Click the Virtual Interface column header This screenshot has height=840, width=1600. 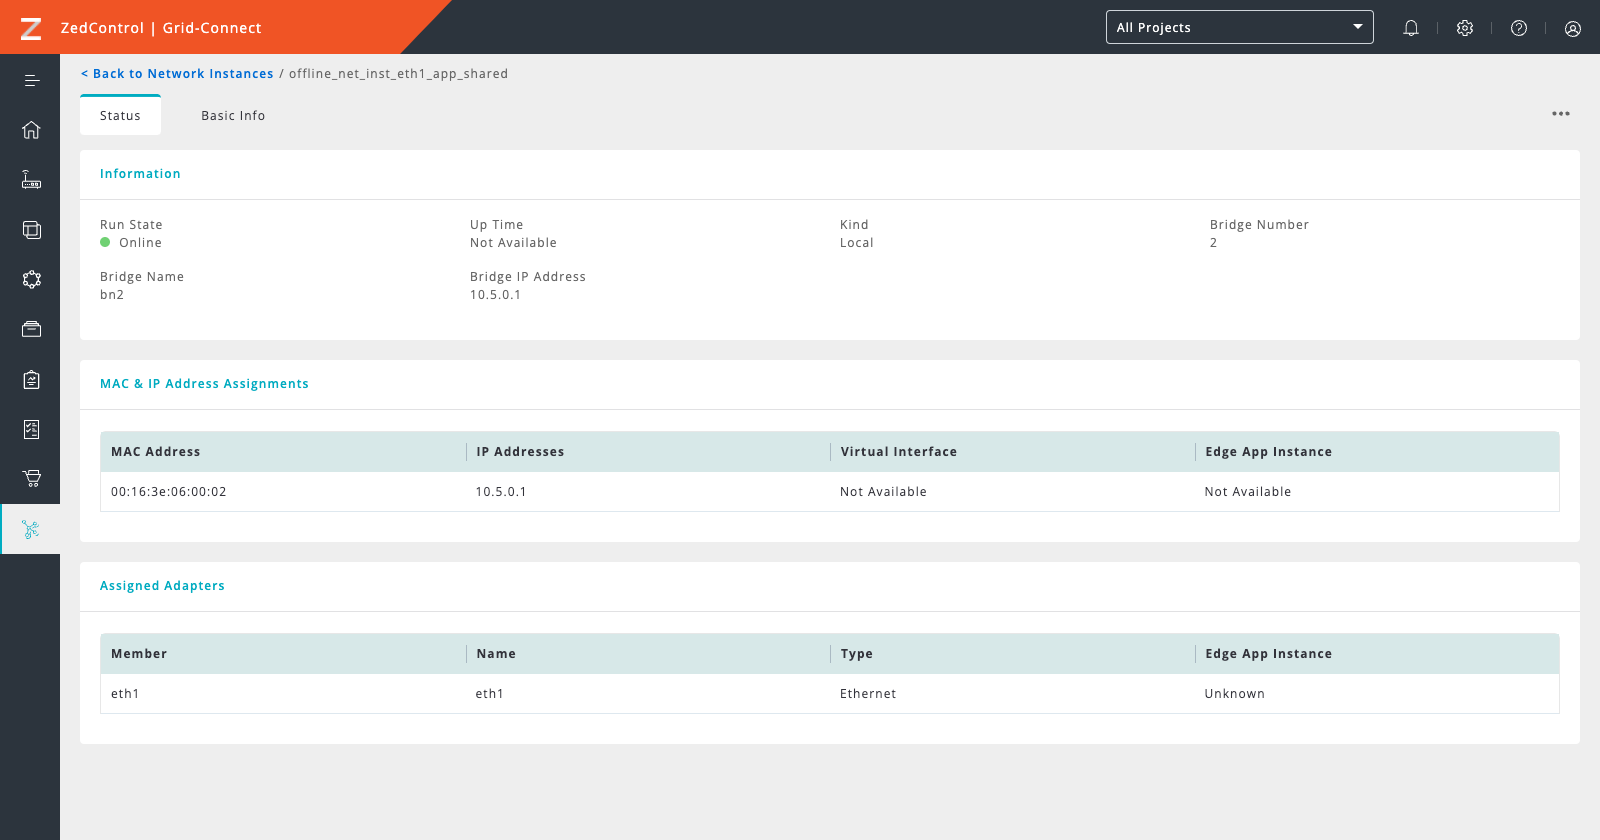click(899, 452)
